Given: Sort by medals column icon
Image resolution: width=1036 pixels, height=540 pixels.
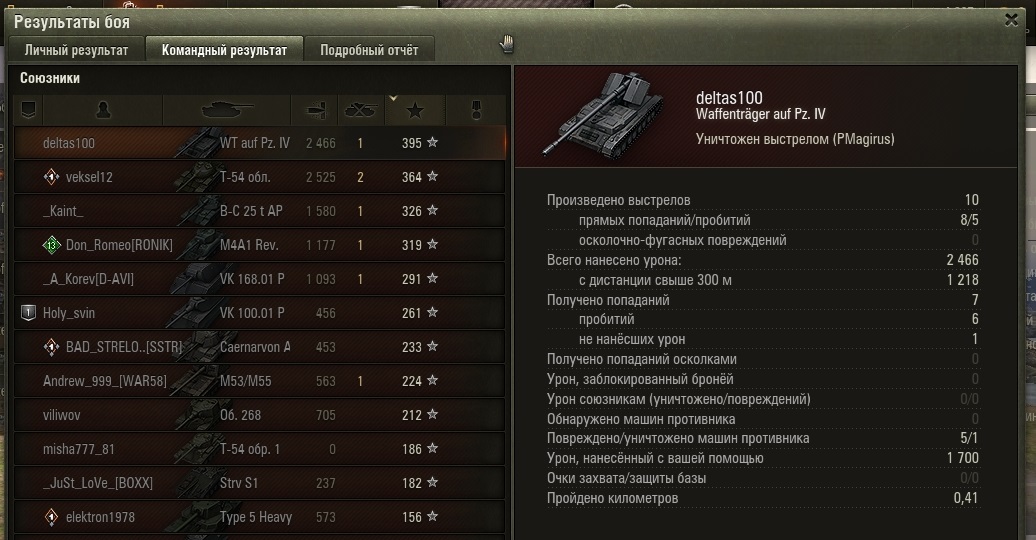Looking at the screenshot, I should pos(476,110).
